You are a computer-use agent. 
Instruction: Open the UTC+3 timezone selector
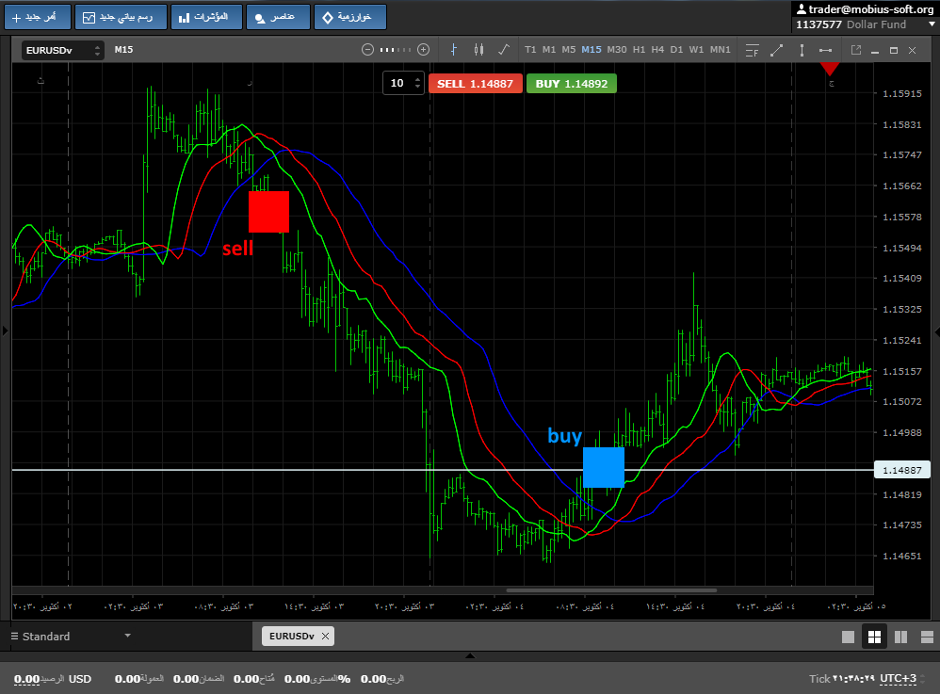898,678
